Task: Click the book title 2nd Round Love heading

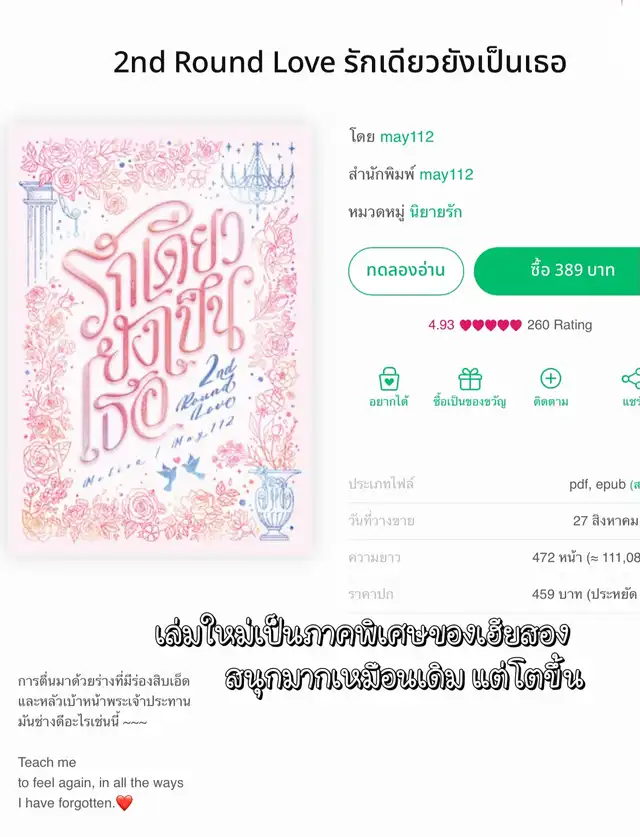Action: 339,62
